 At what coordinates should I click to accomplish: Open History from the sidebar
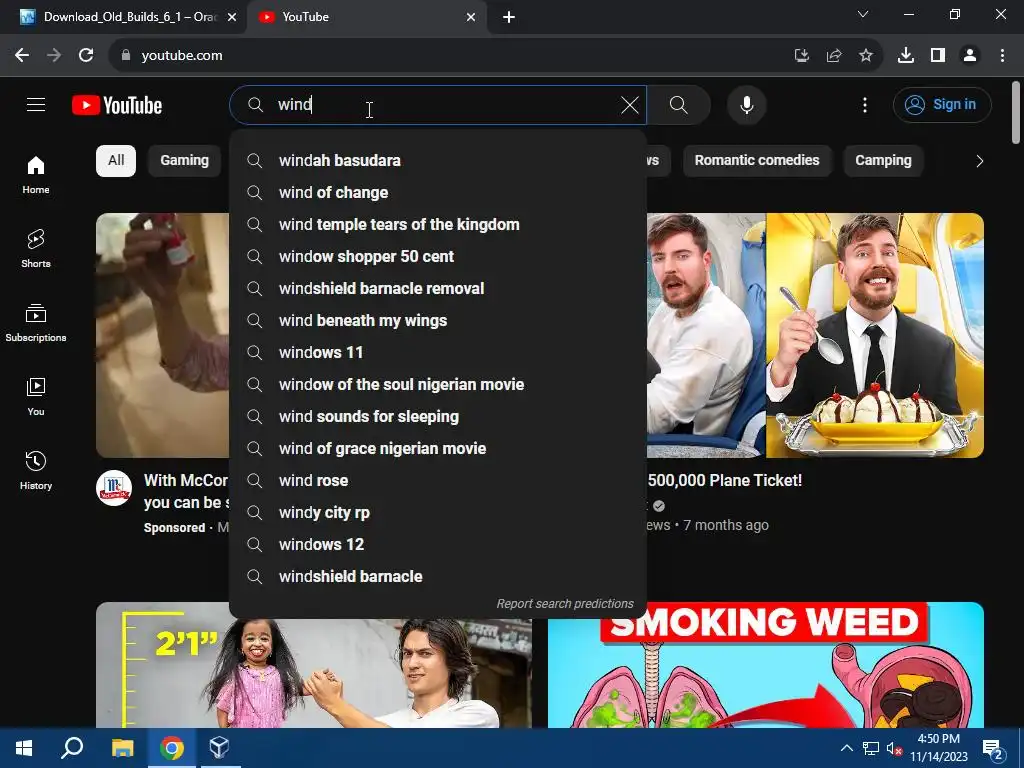click(x=36, y=470)
